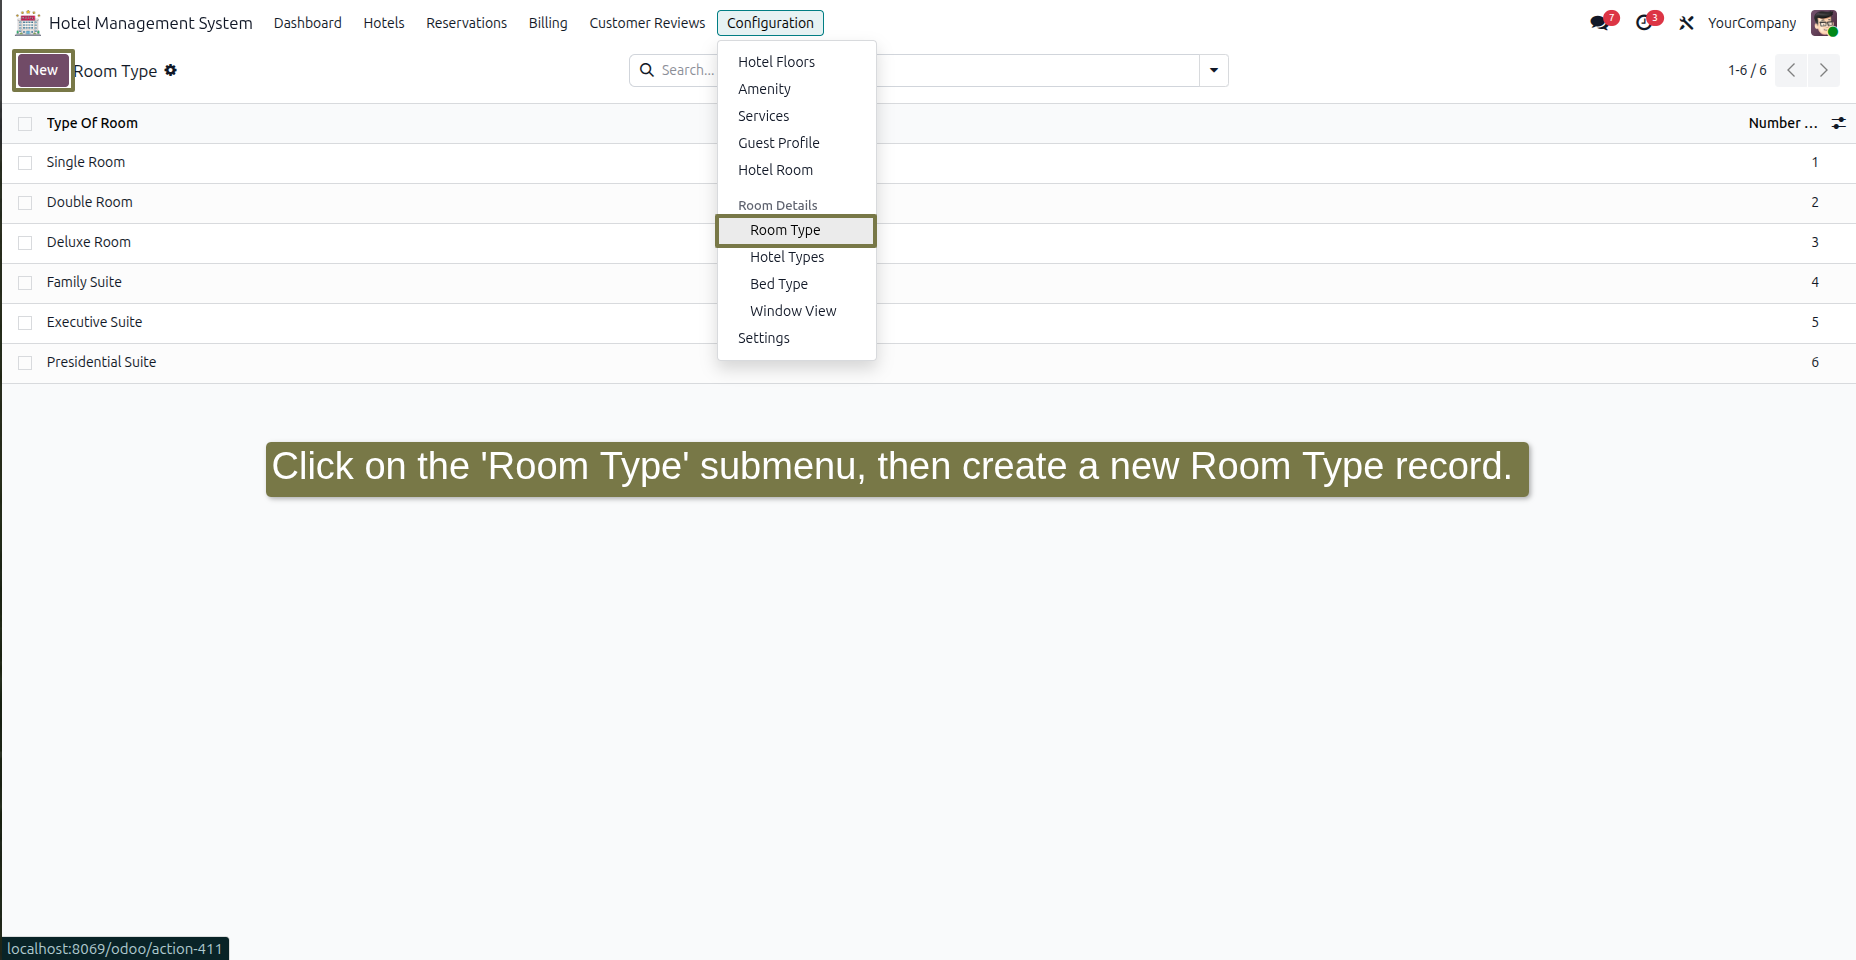The width and height of the screenshot is (1856, 960).
Task: Check the Double Room row checkbox
Action: (x=25, y=203)
